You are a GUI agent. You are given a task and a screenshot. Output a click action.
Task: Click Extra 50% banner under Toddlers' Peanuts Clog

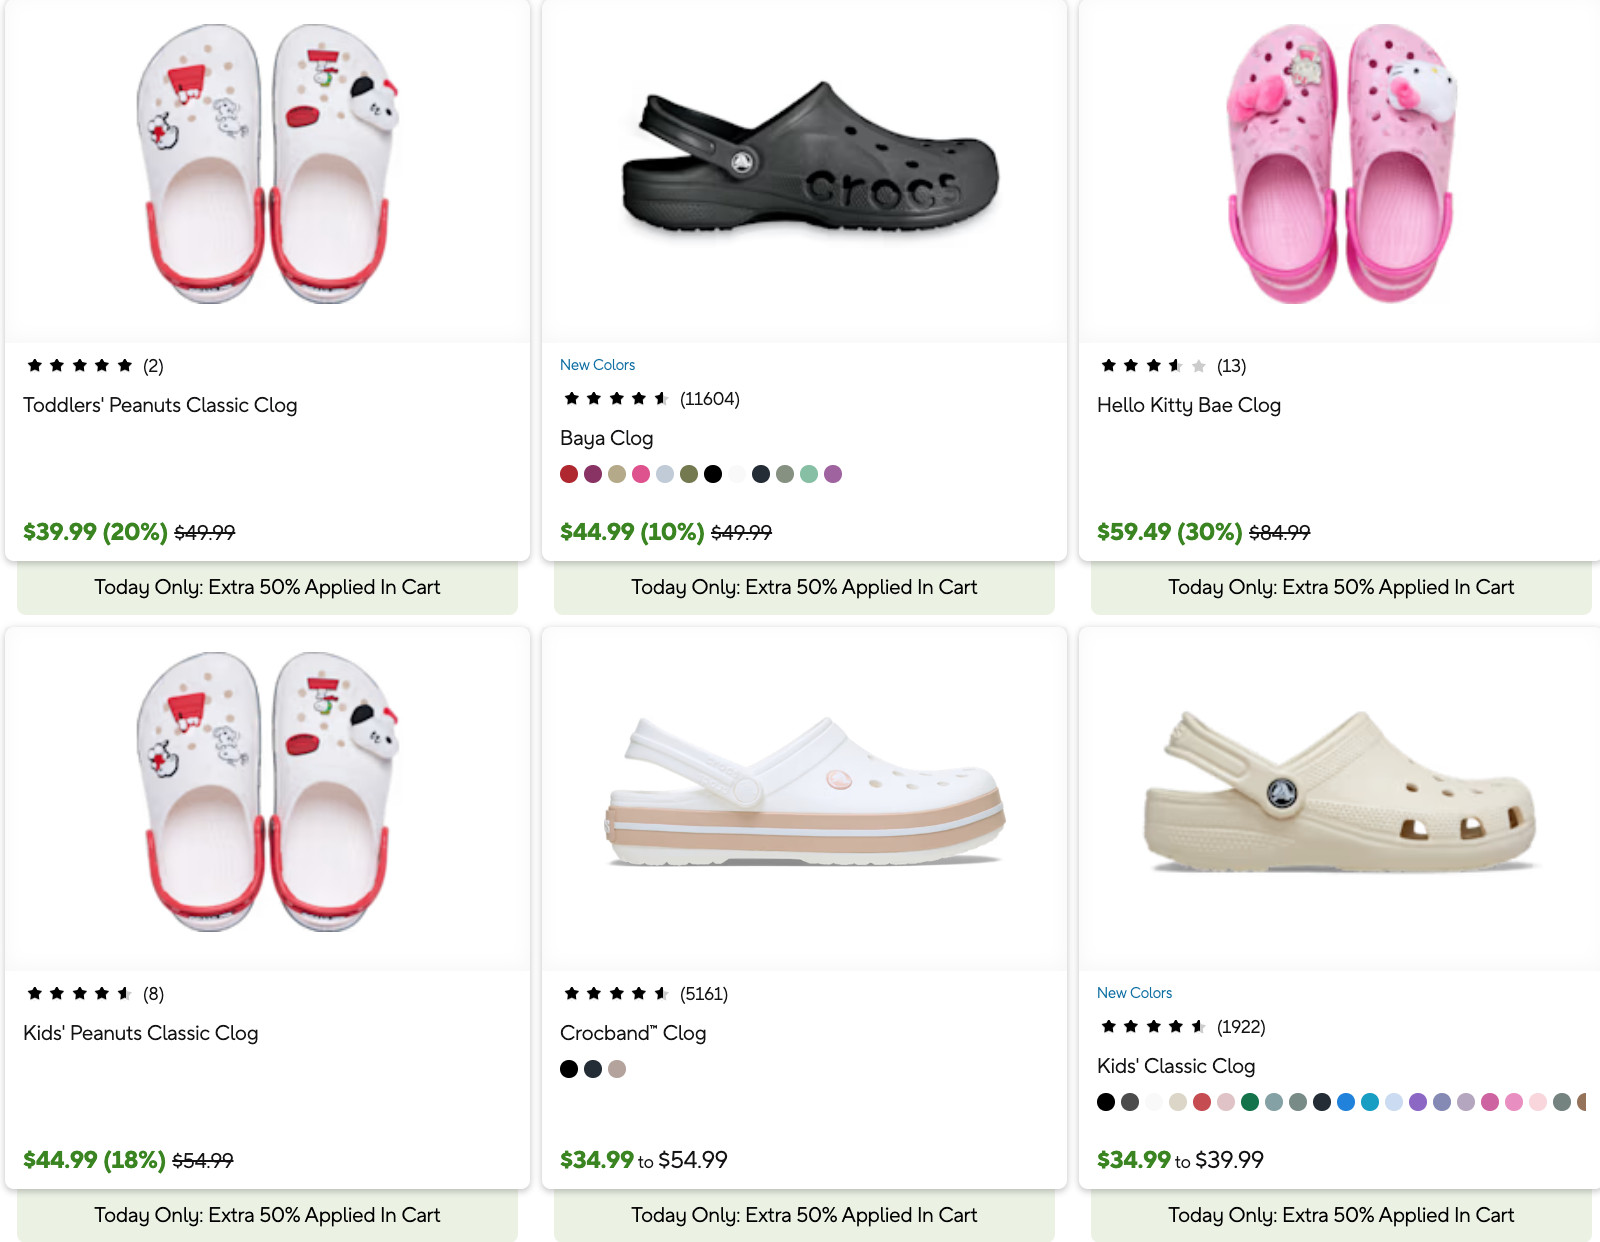[267, 587]
